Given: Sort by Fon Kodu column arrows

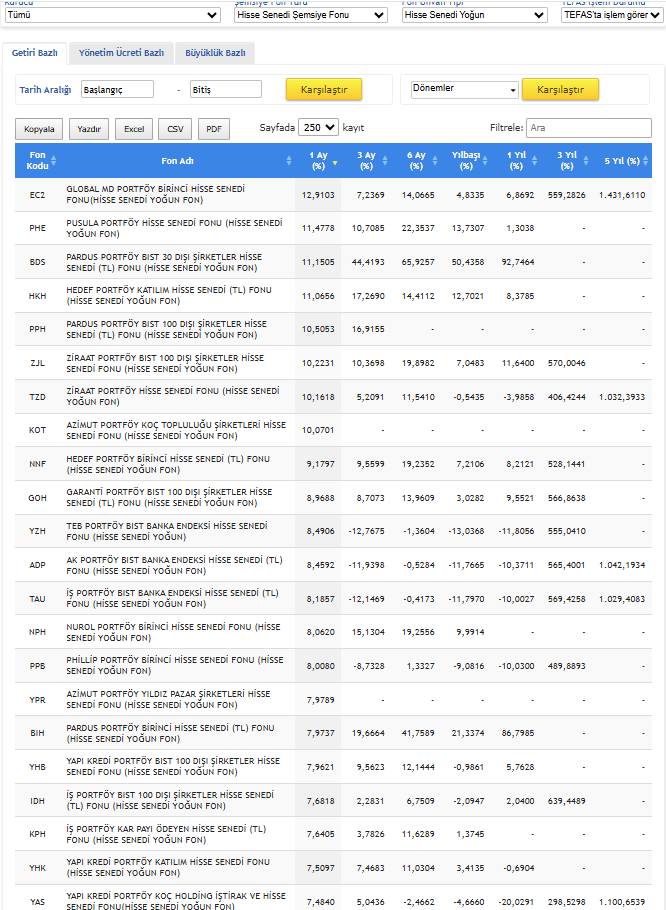Looking at the screenshot, I should pyautogui.click(x=53, y=161).
